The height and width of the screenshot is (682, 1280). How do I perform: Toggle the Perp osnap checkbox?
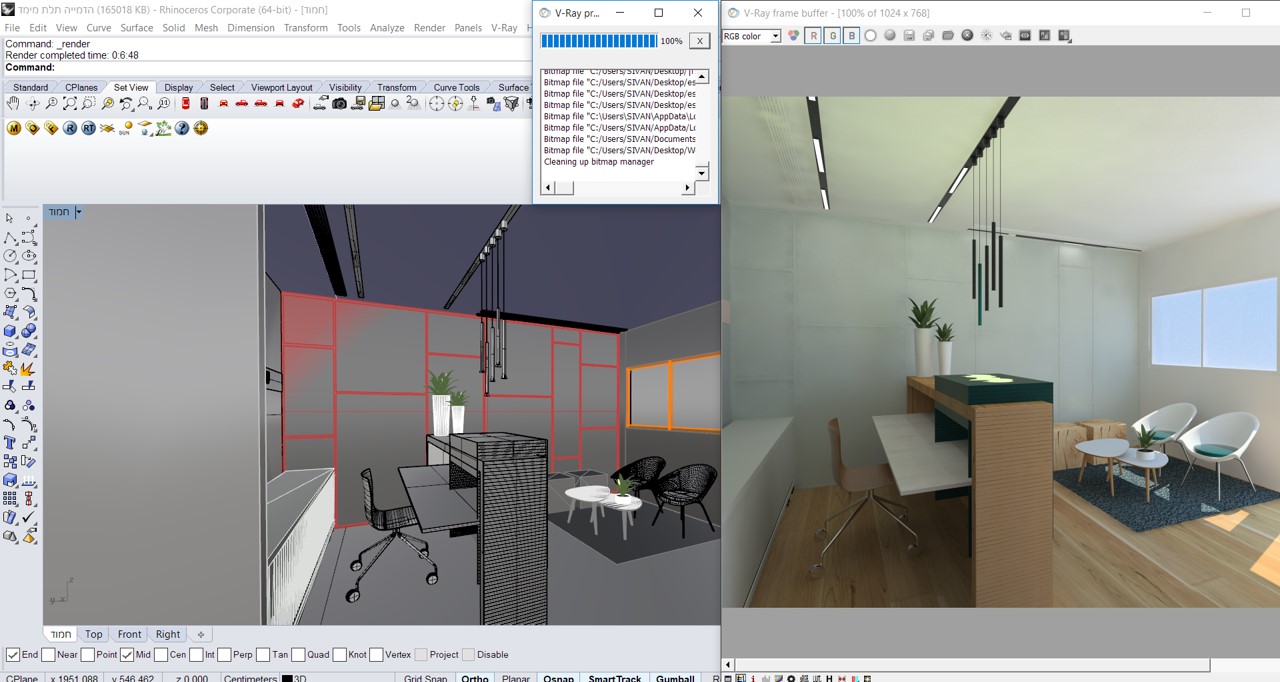click(223, 655)
